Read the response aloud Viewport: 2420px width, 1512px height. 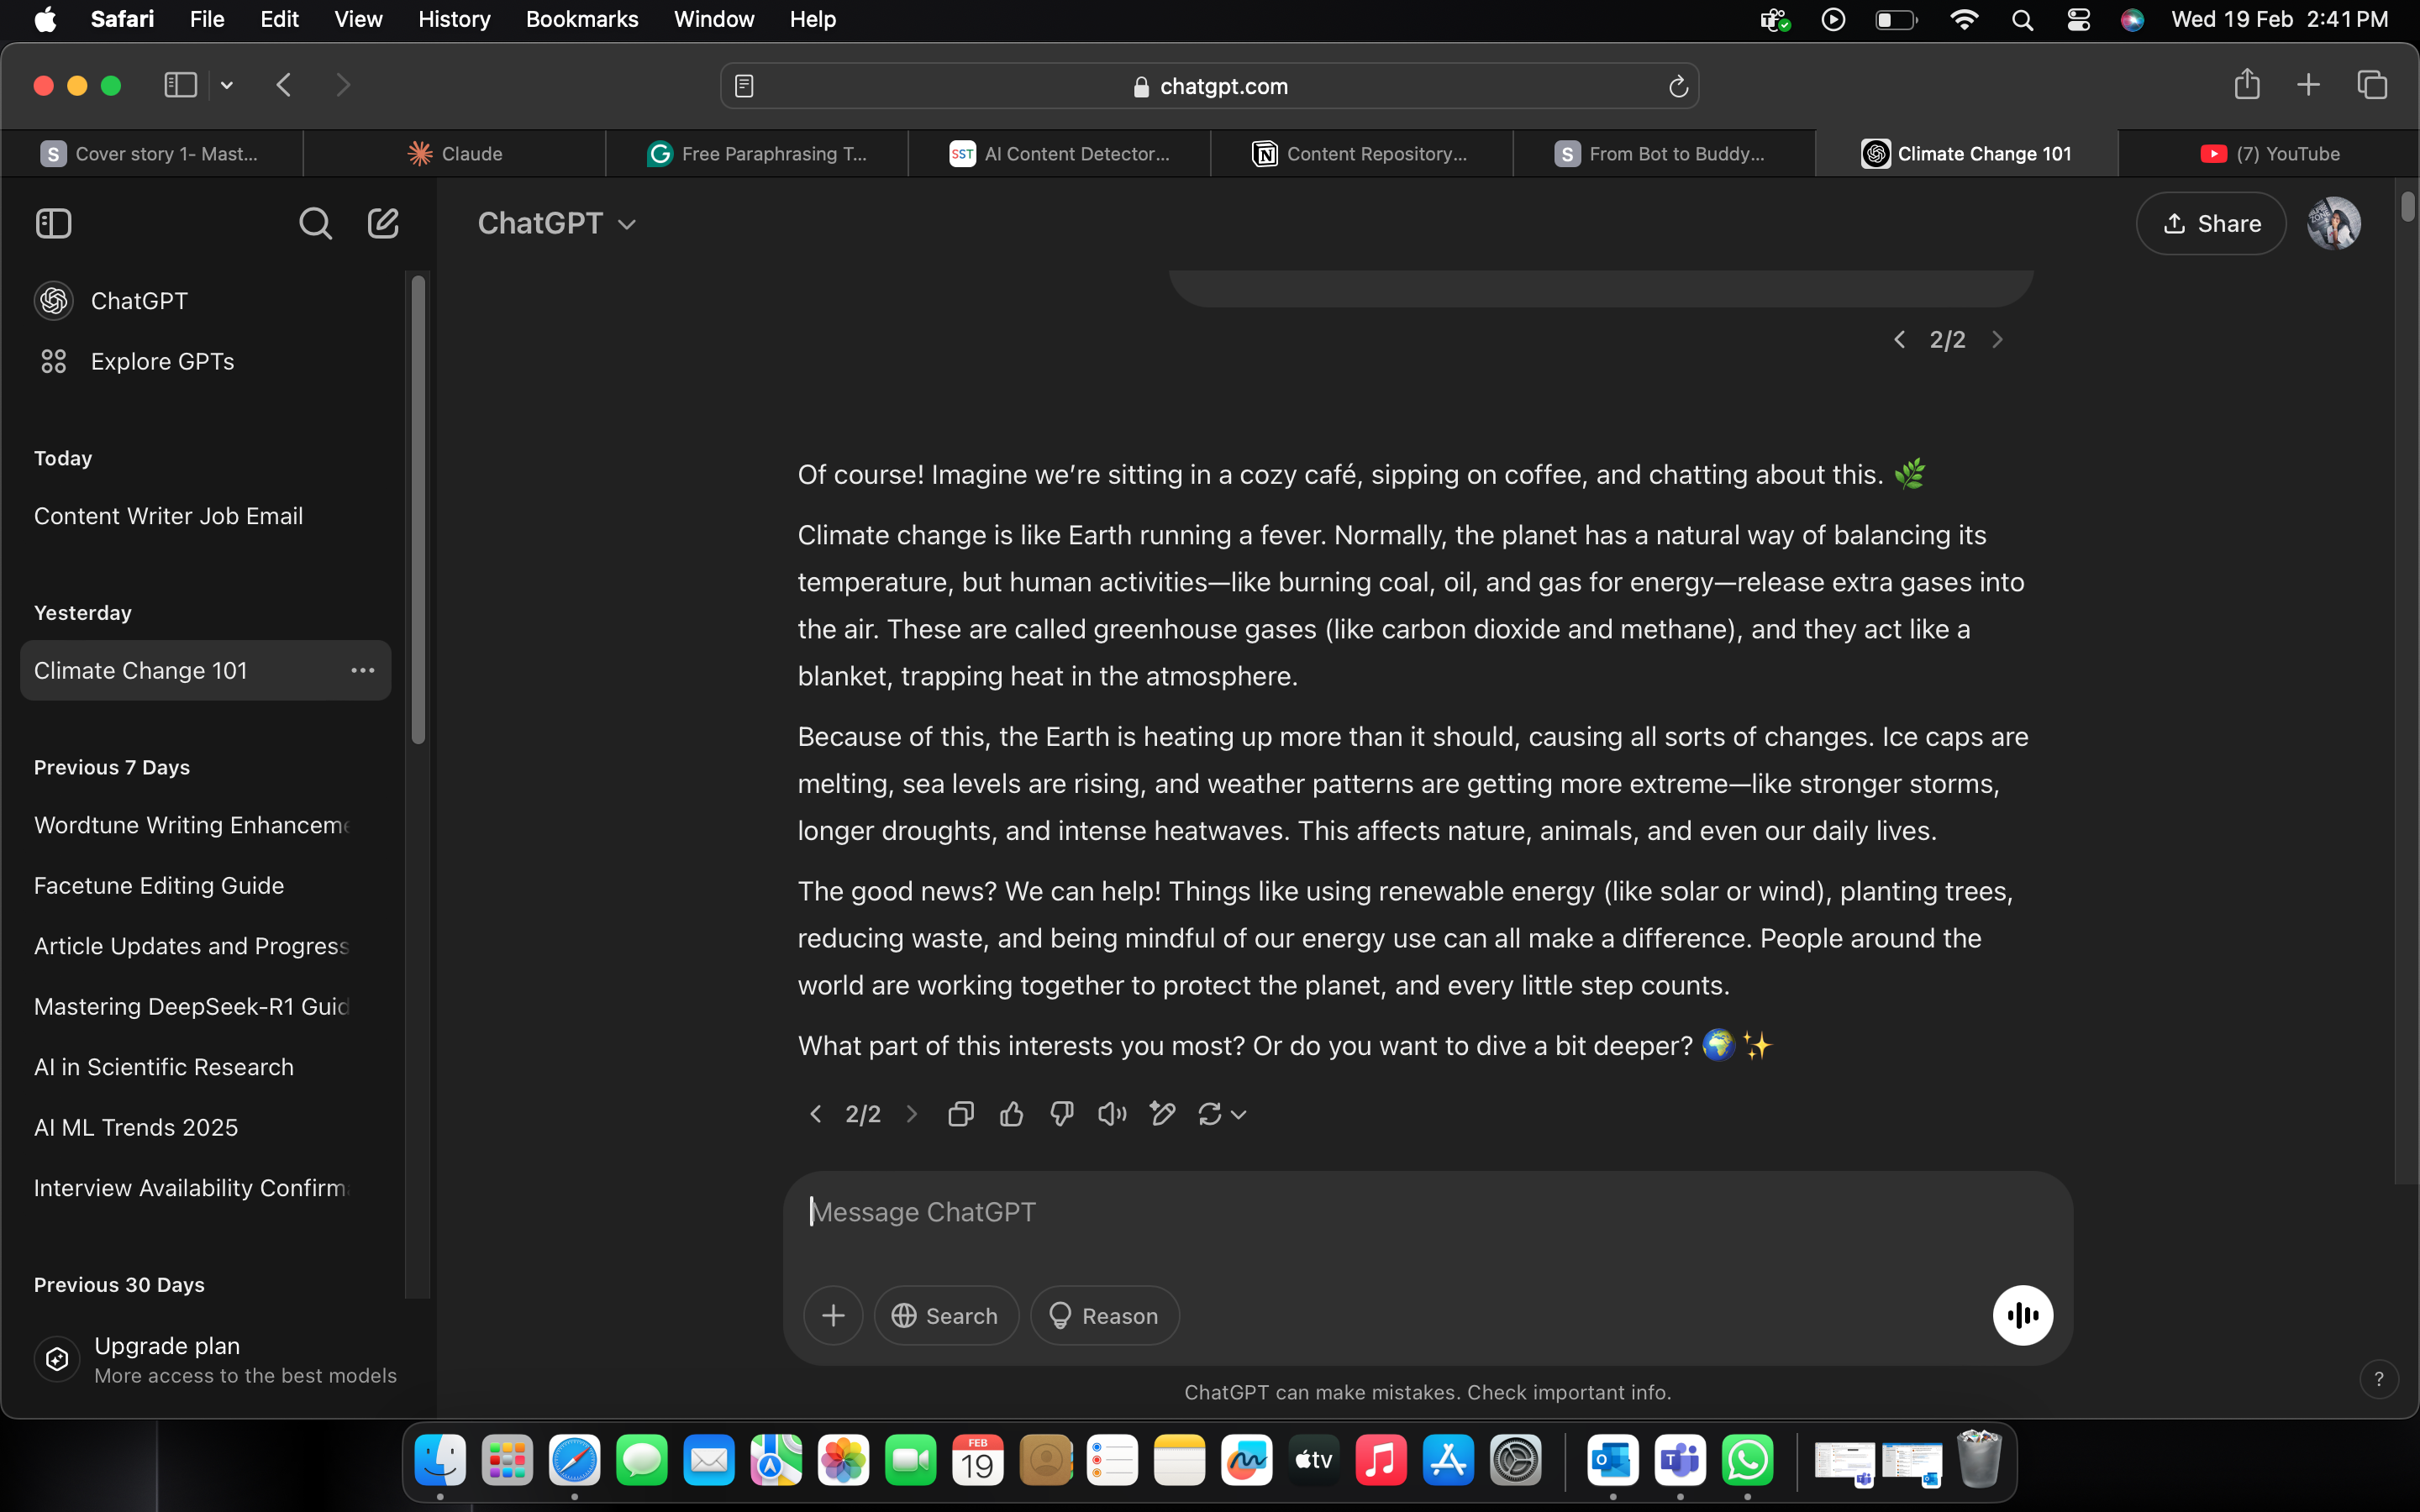point(1112,1113)
